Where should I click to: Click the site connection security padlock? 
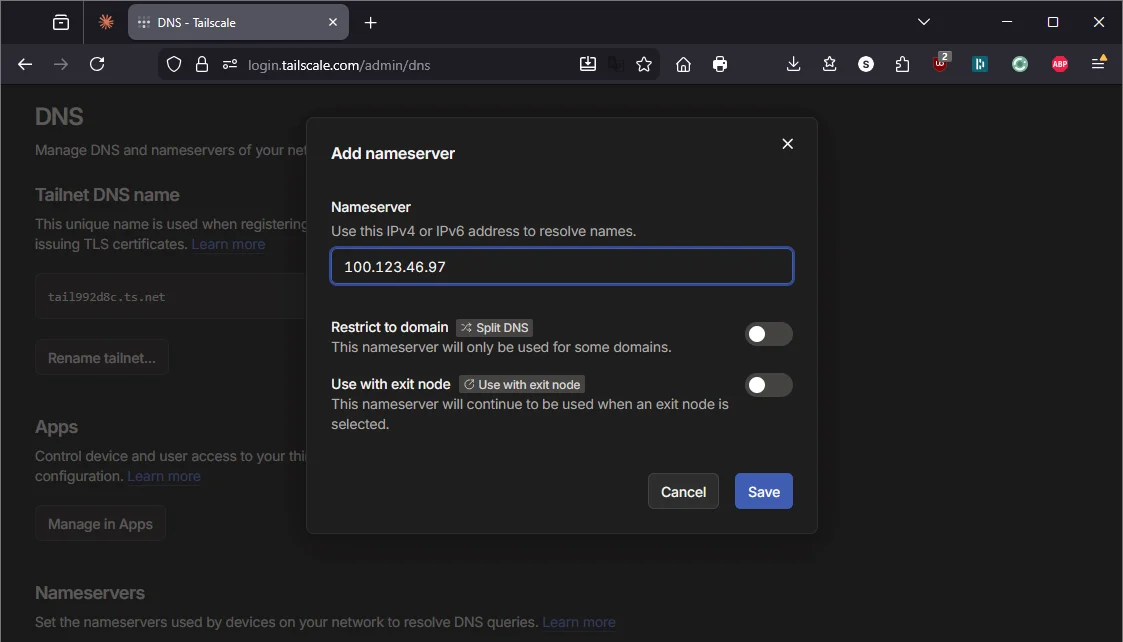(x=201, y=64)
